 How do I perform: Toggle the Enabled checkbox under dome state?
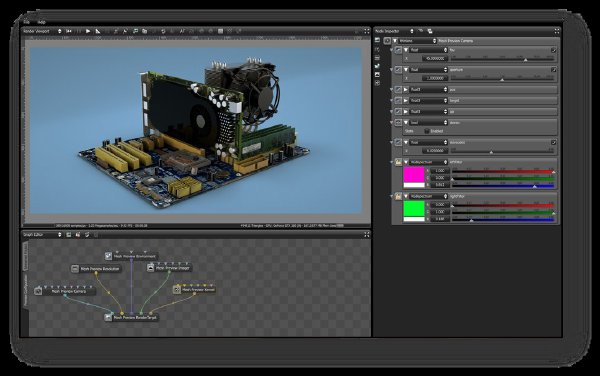tap(427, 131)
